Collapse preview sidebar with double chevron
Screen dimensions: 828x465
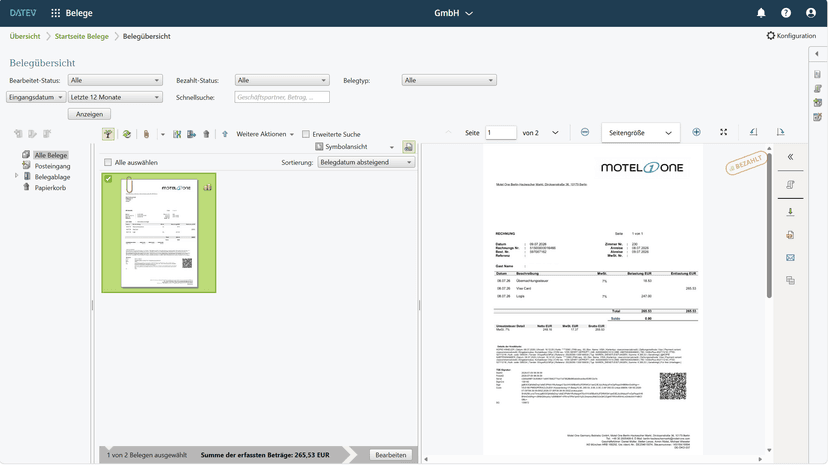(791, 157)
